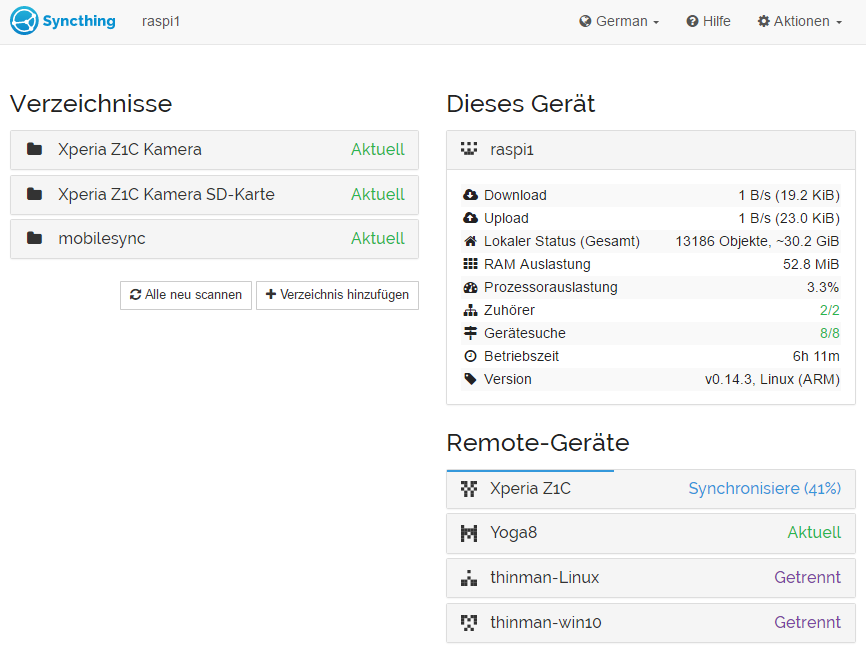Click the Zuhörer 2/2 listeners value
The image size is (866, 652).
829,310
